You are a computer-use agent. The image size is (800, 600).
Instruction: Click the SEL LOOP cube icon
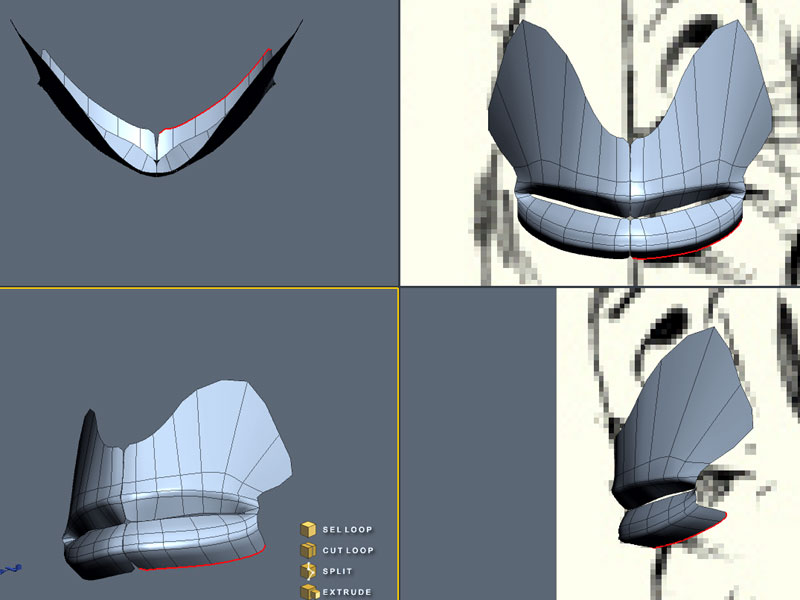pyautogui.click(x=308, y=530)
